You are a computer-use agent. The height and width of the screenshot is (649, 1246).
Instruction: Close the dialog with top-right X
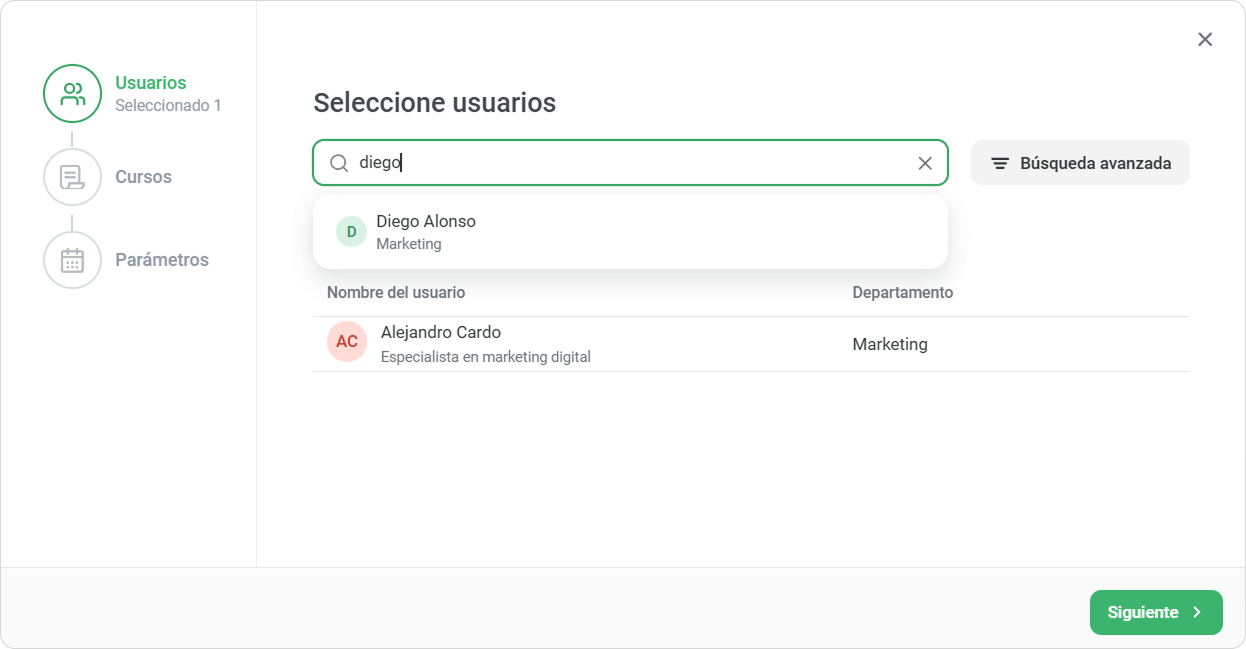pyautogui.click(x=1205, y=39)
